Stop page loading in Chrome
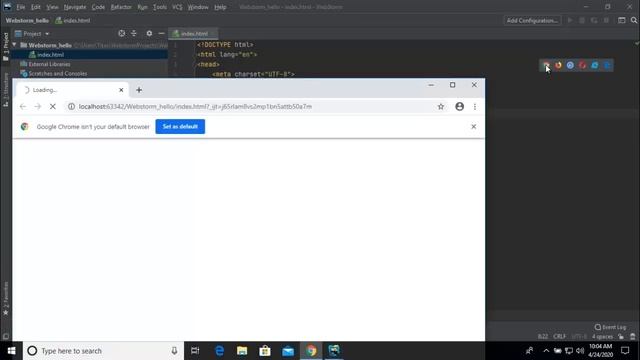 [53, 107]
